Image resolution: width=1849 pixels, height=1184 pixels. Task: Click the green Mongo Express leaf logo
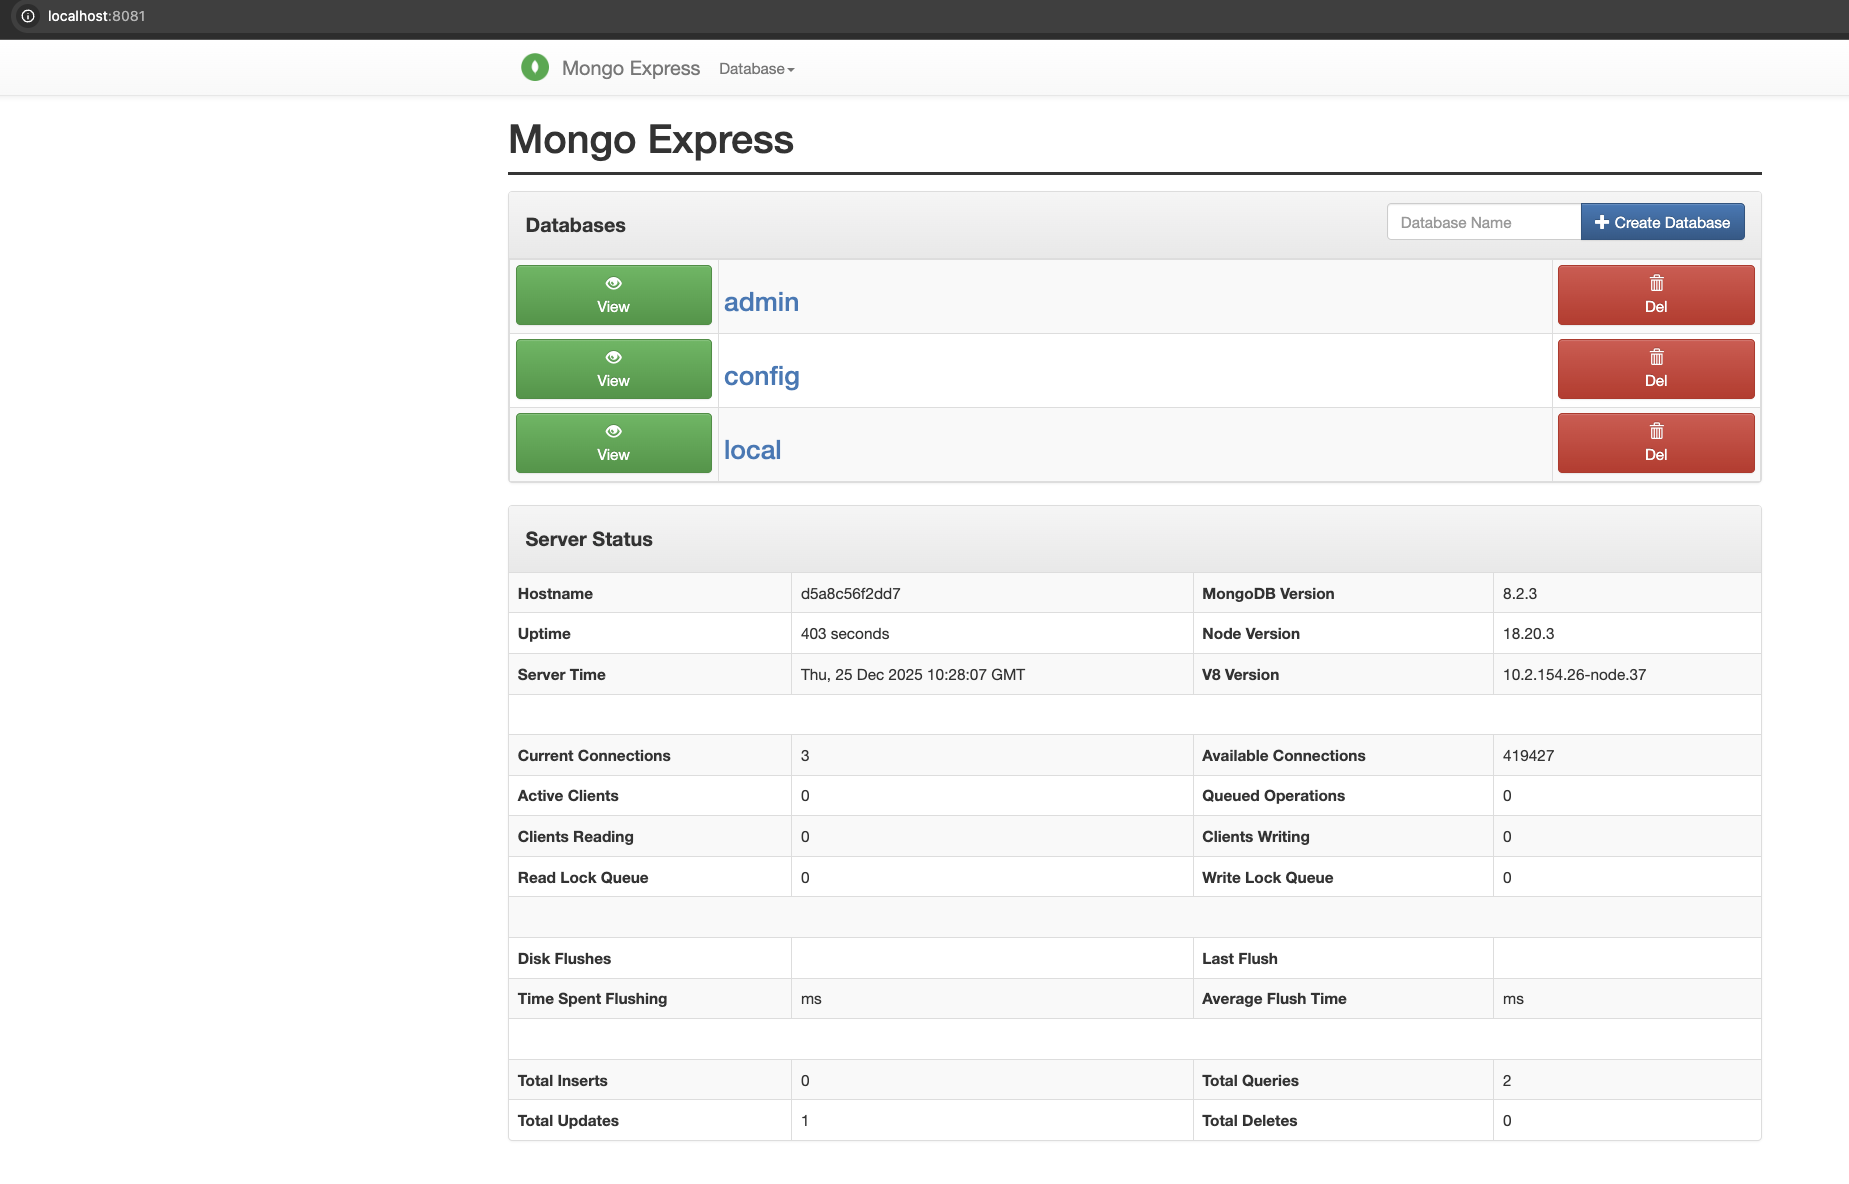tap(535, 67)
